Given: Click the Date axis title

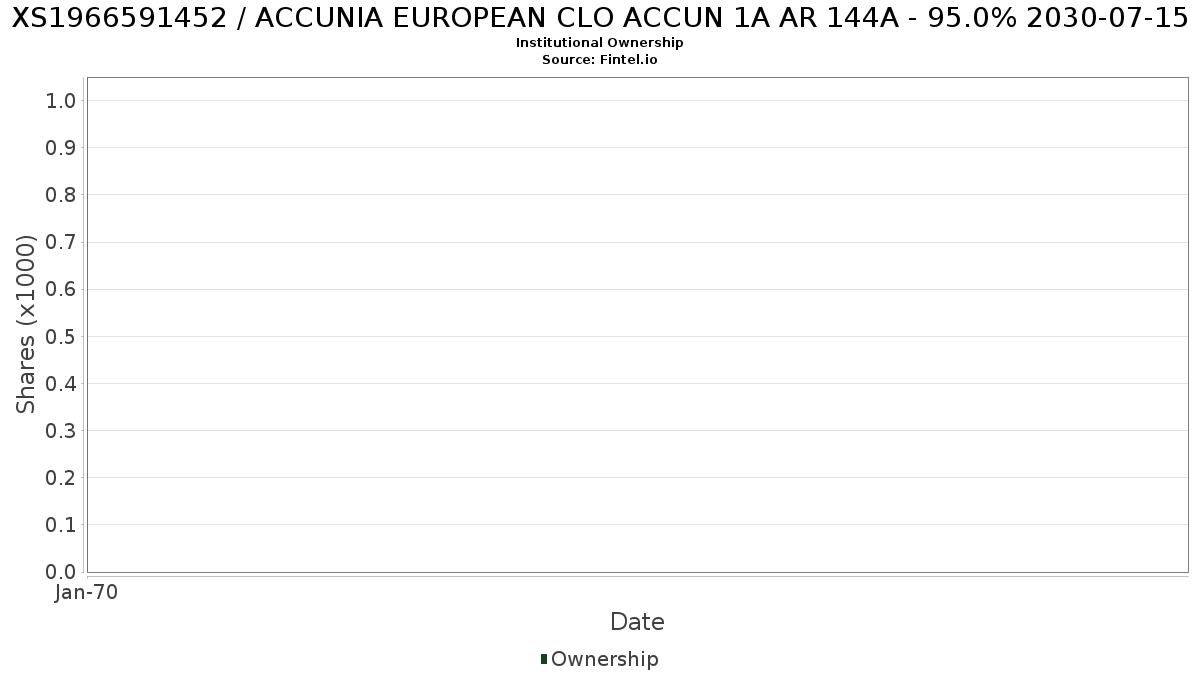Looking at the screenshot, I should tap(637, 622).
